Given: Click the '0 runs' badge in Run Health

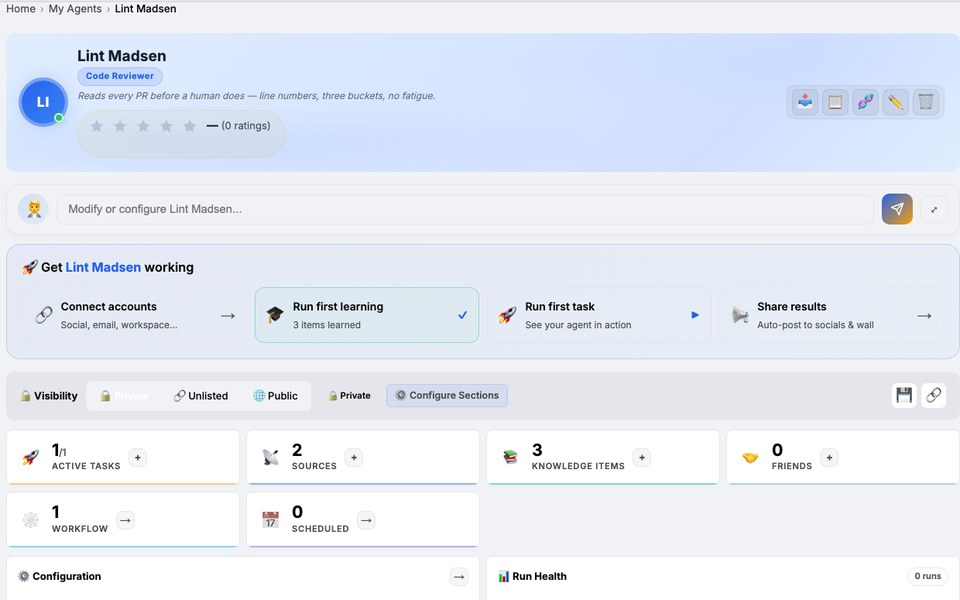Looking at the screenshot, I should click(928, 576).
